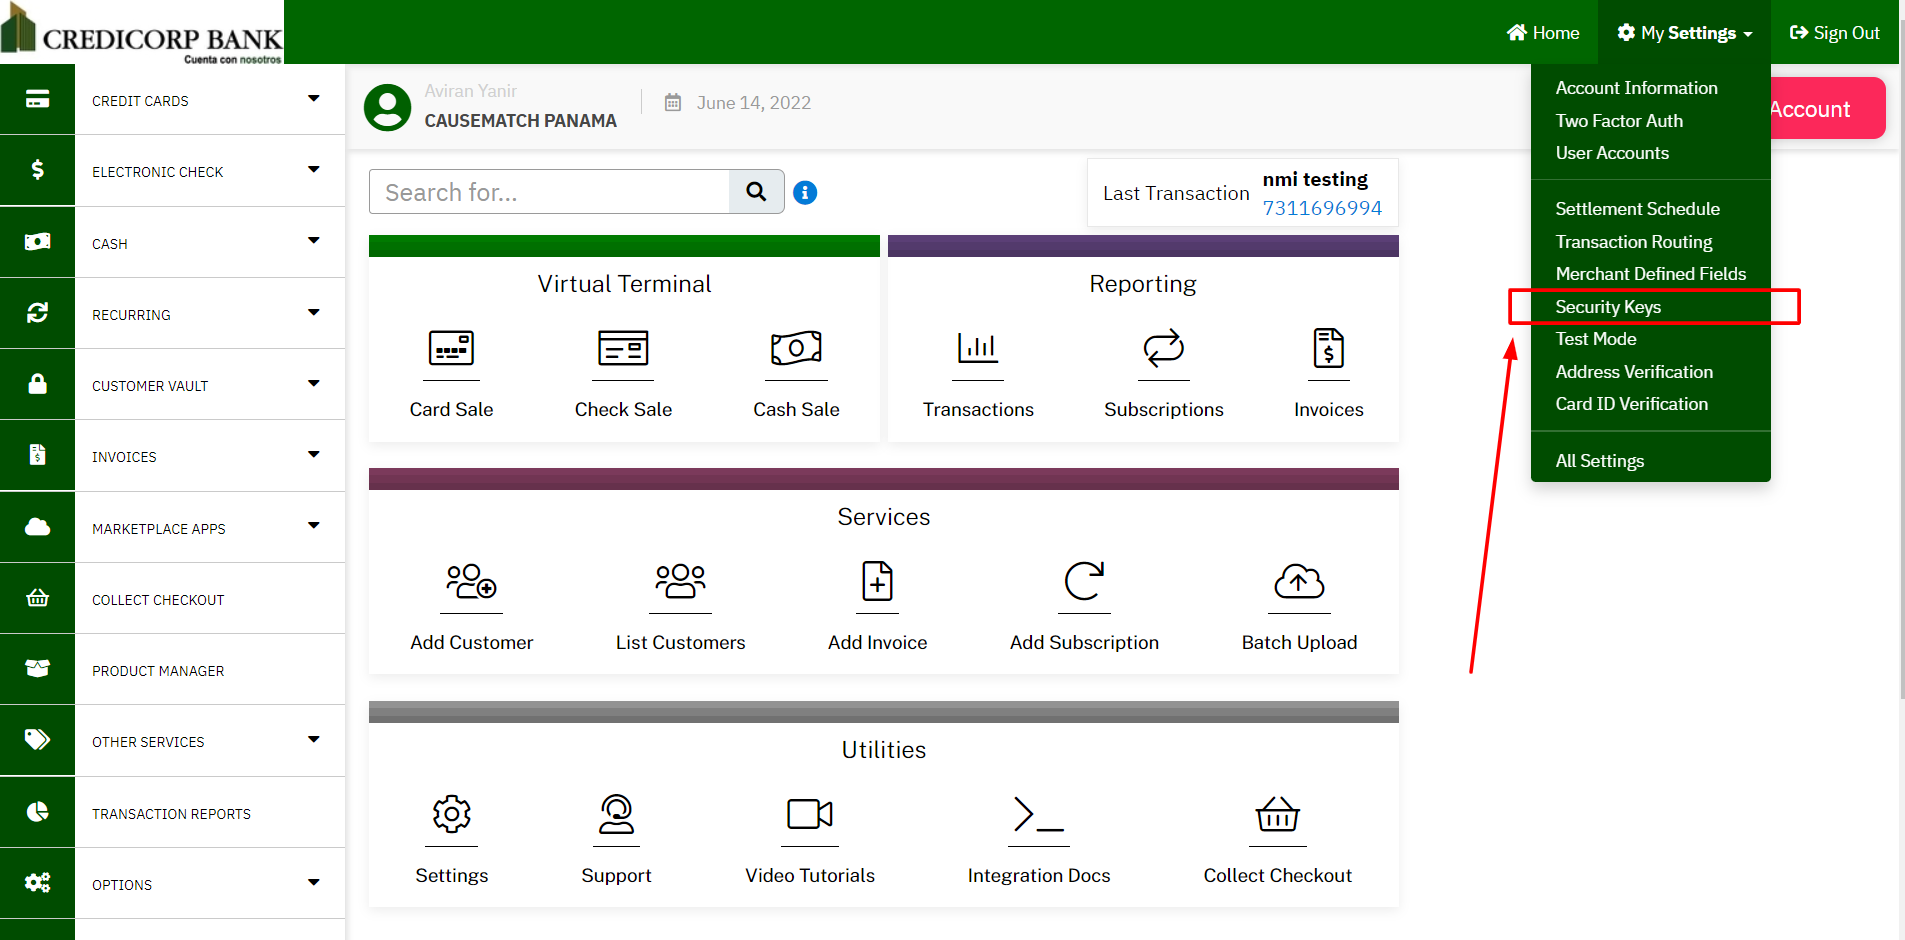Open the Card Sale terminal icon
This screenshot has width=1905, height=940.
(x=451, y=348)
